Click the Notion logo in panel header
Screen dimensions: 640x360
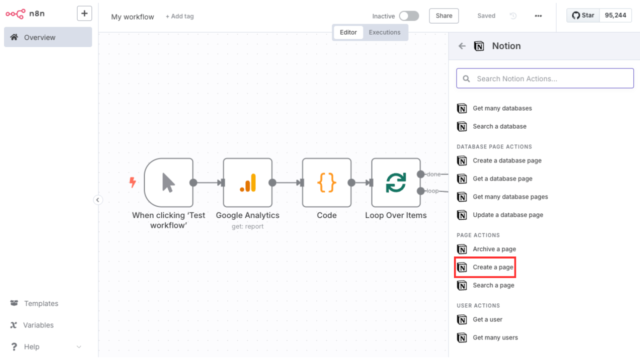coord(479,46)
